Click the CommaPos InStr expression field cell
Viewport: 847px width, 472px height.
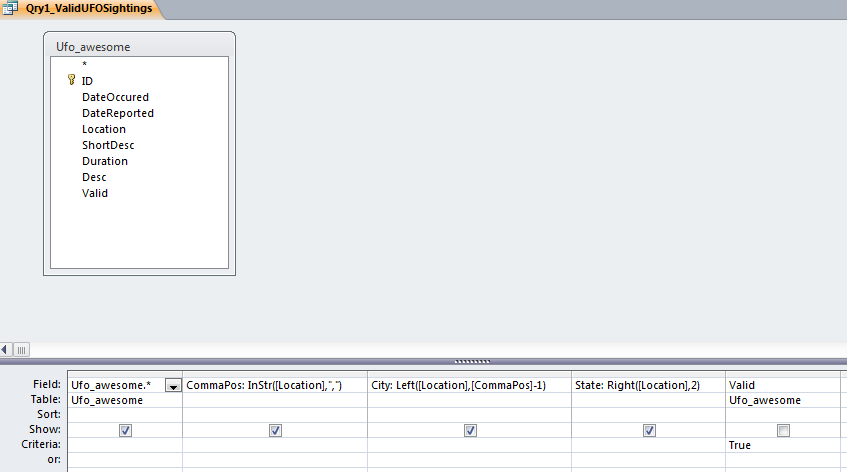click(x=275, y=385)
